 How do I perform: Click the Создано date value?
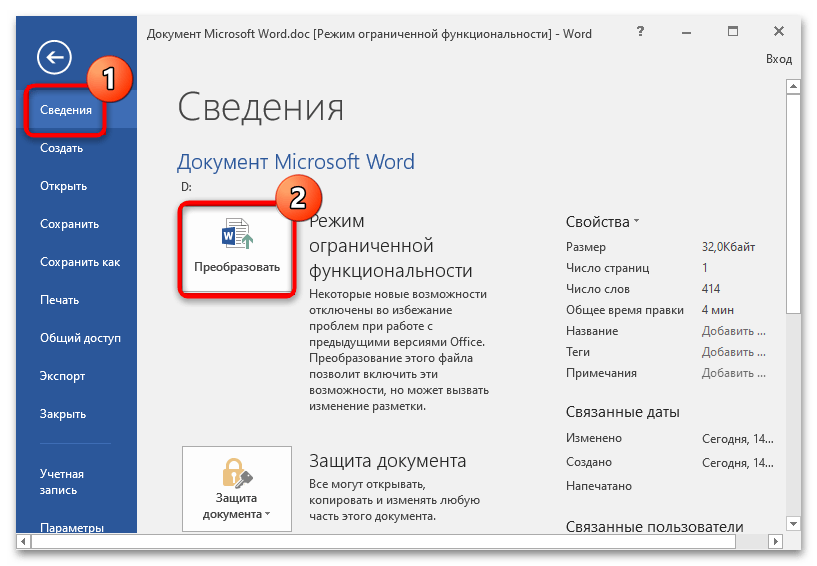tap(737, 463)
